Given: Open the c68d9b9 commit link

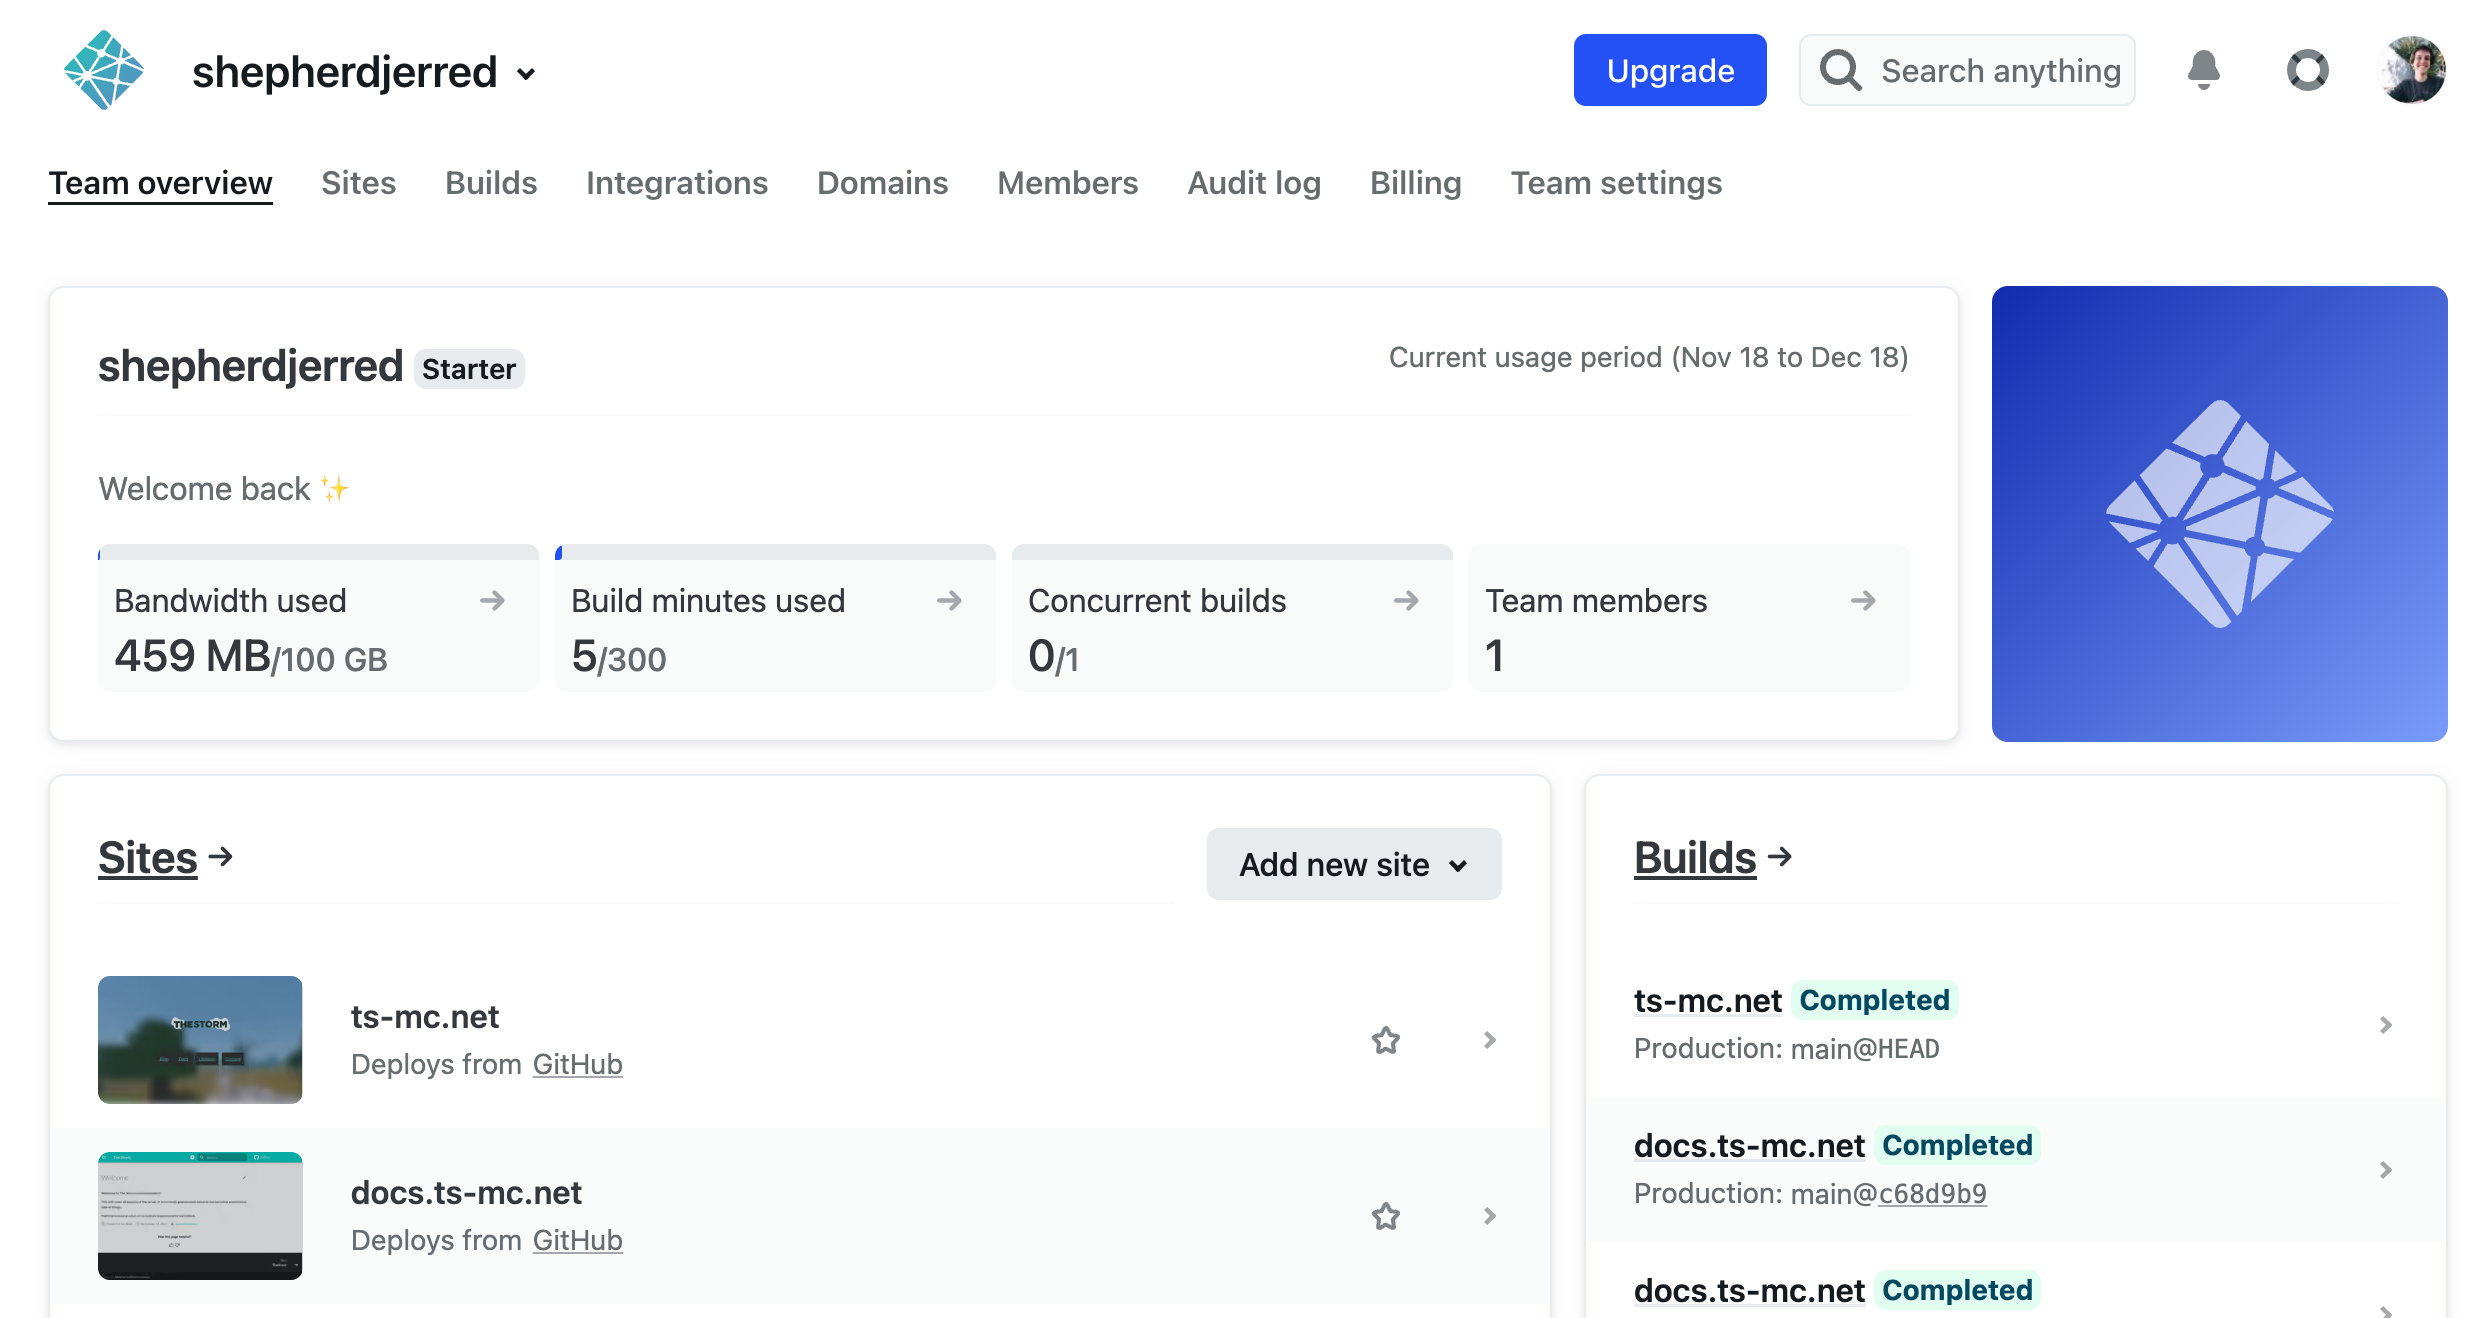Looking at the screenshot, I should [x=1932, y=1193].
